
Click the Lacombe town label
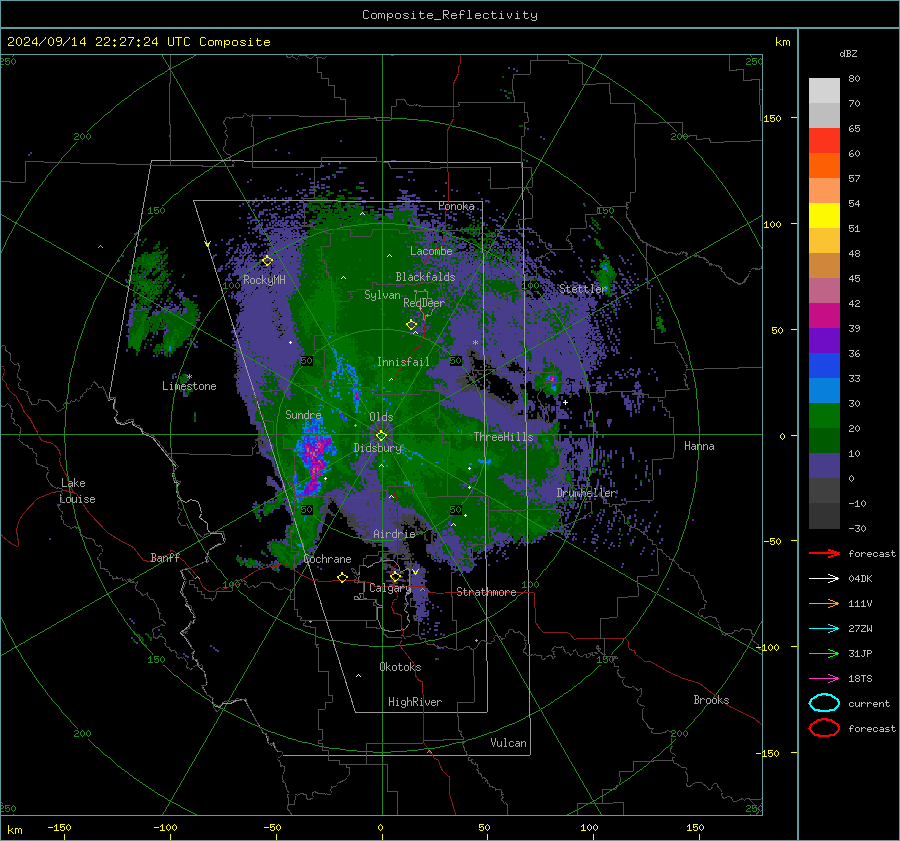431,251
